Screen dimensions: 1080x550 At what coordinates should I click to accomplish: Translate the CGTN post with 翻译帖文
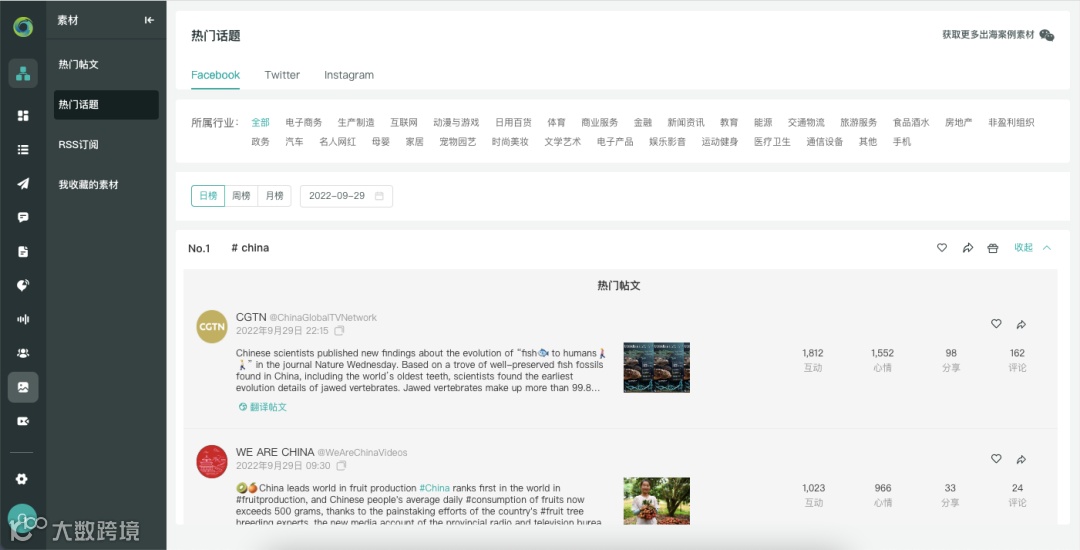[262, 407]
